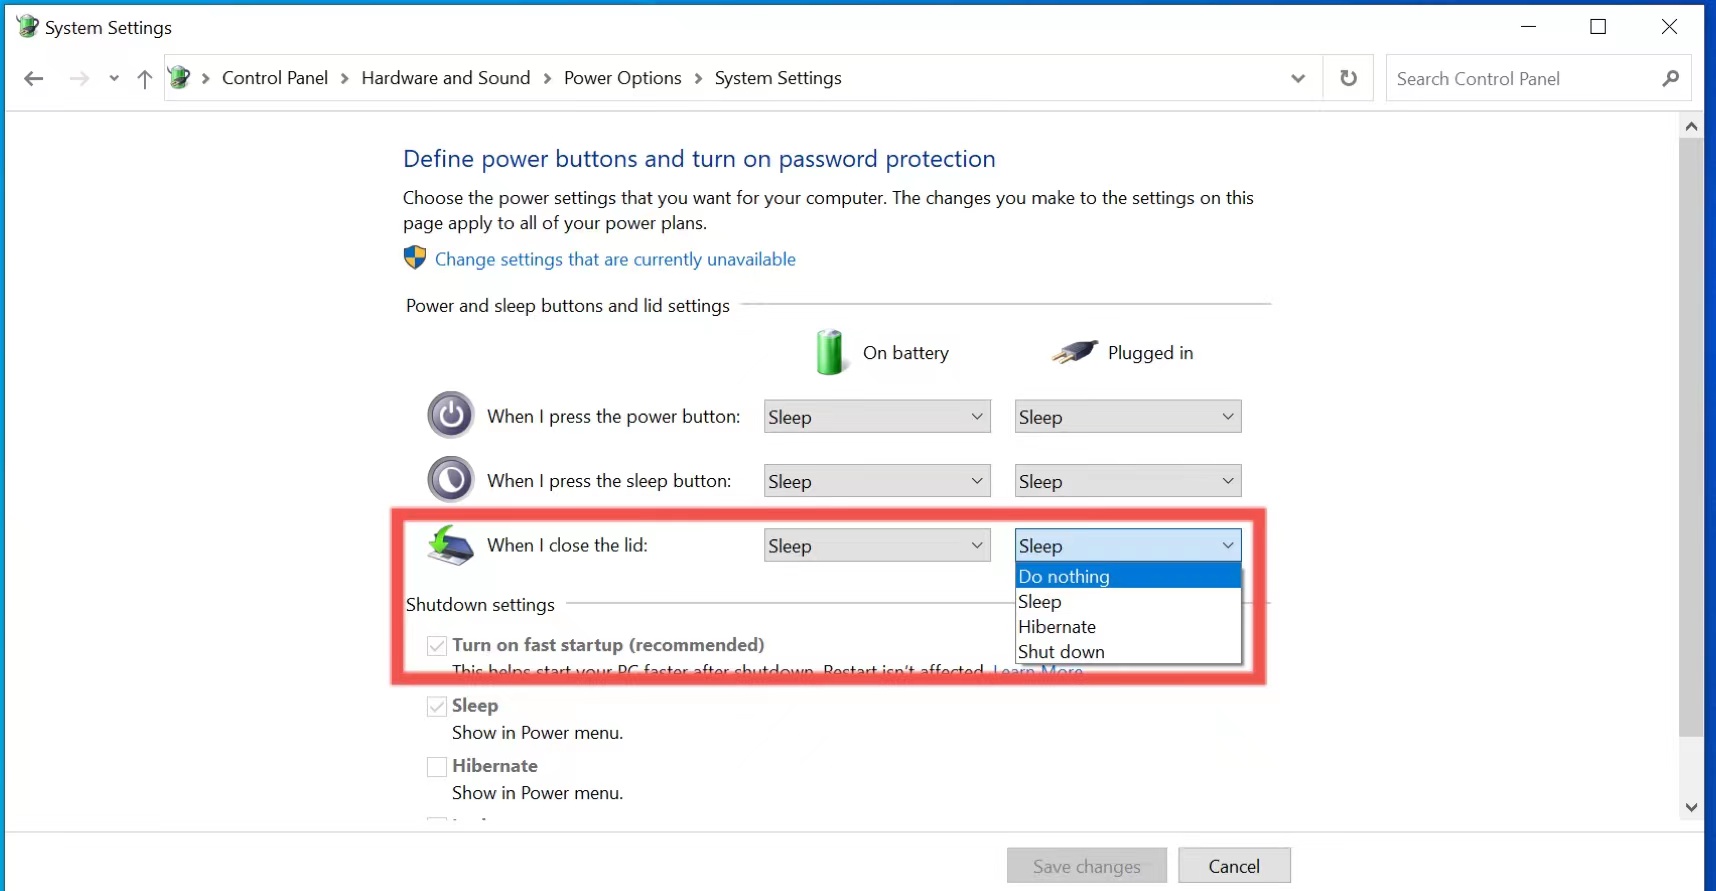
Task: Click the power button icon
Action: coord(450,415)
